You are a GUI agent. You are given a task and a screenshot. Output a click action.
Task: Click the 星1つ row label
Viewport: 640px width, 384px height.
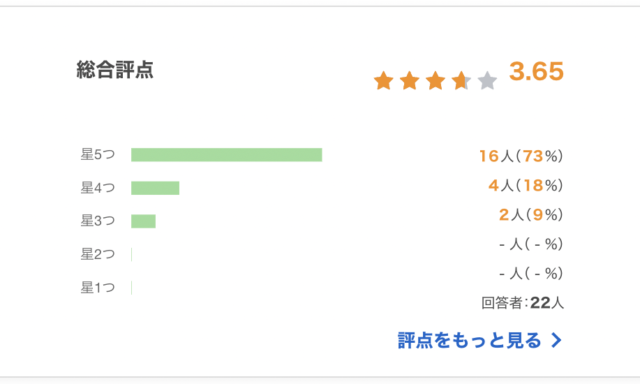(98, 288)
